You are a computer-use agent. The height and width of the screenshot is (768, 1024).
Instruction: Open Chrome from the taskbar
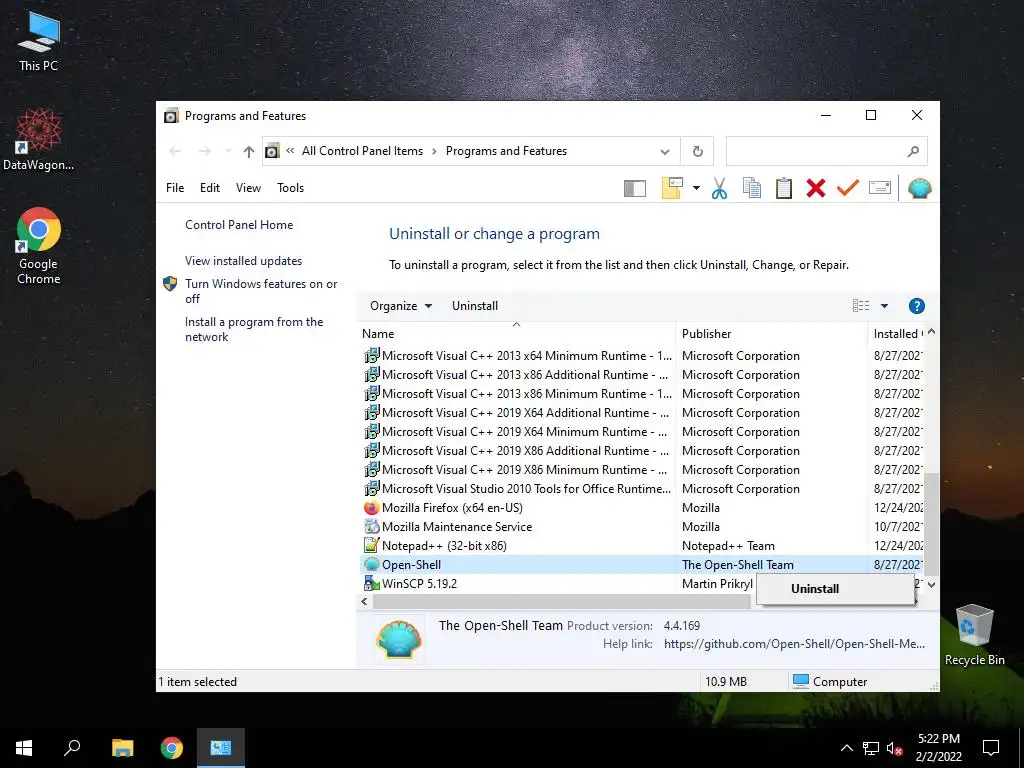point(172,748)
